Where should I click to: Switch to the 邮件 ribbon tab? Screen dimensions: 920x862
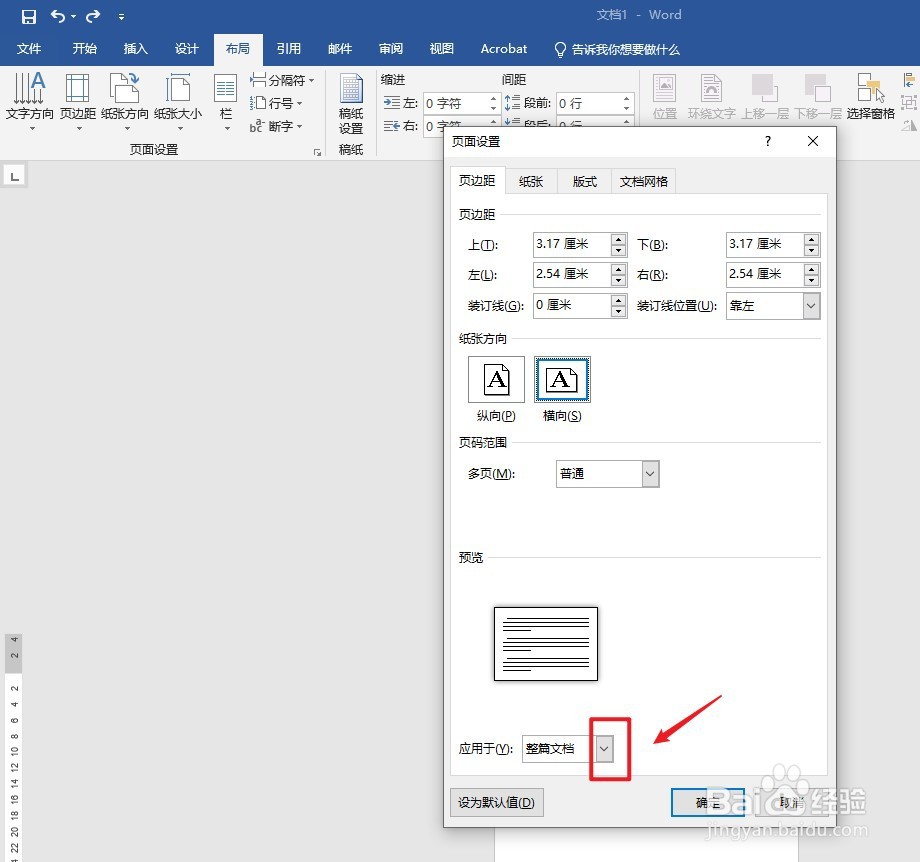tap(340, 49)
